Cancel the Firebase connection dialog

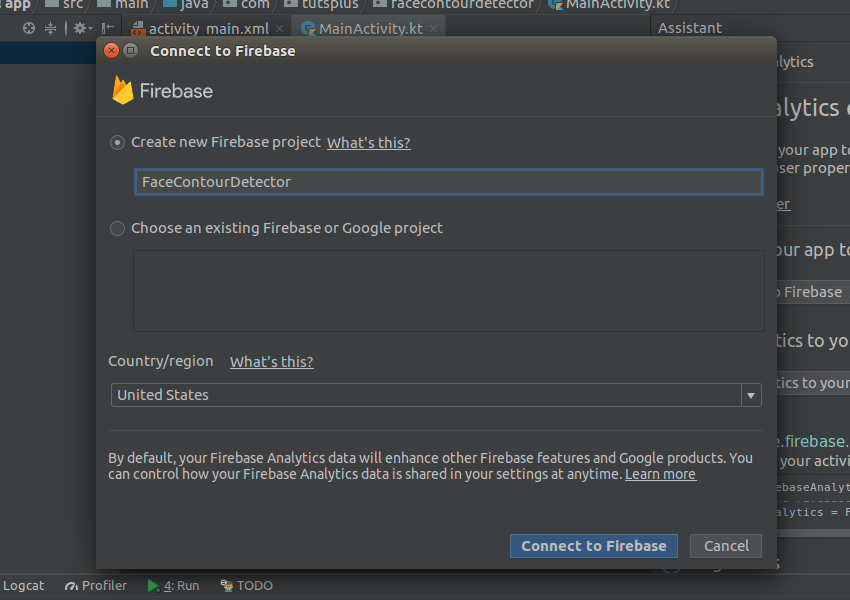coord(726,546)
